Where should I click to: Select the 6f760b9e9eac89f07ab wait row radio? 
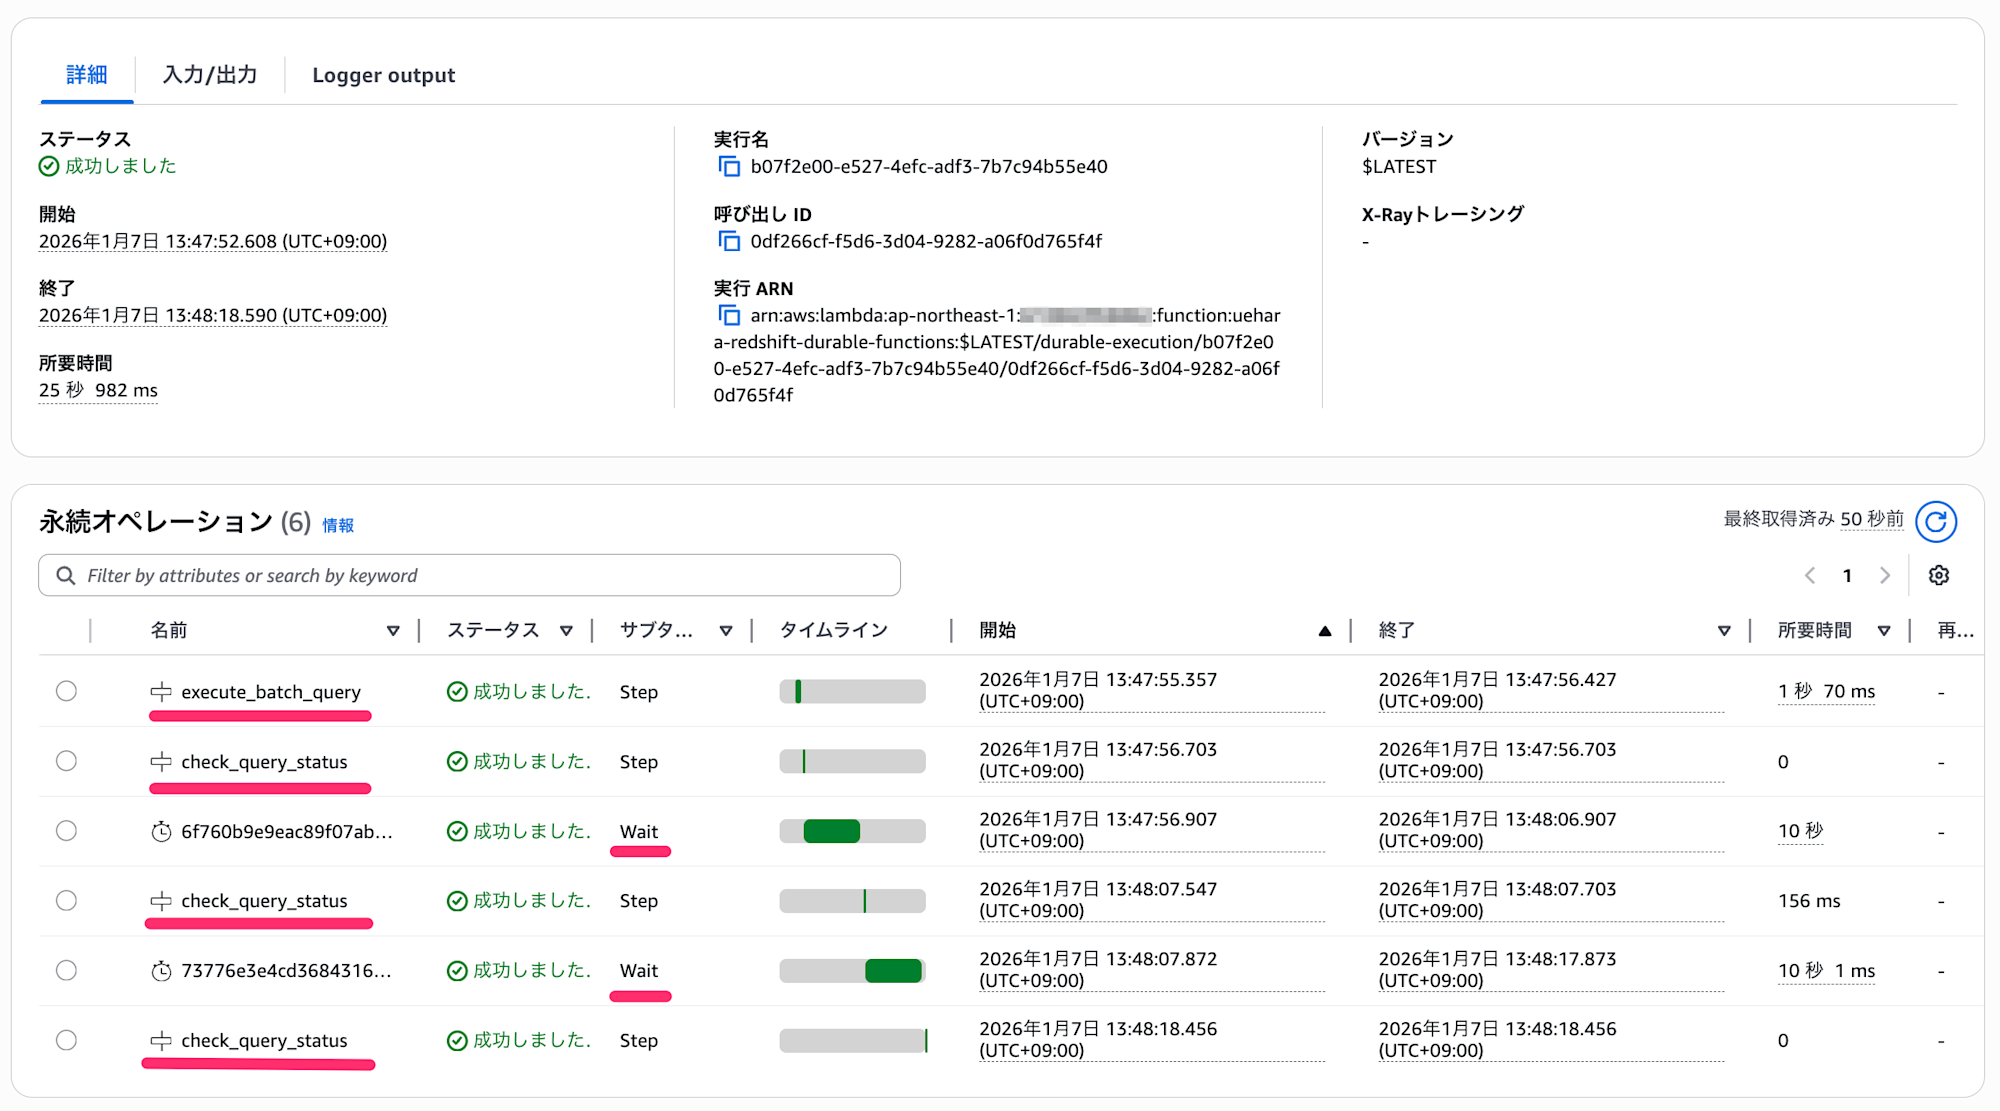(x=66, y=831)
